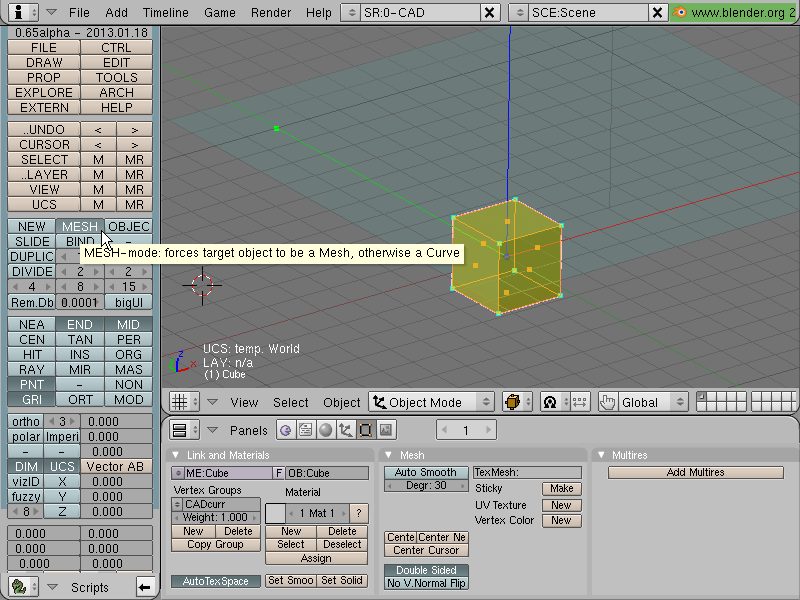Toggle the transform manipulator hand icon

click(608, 403)
